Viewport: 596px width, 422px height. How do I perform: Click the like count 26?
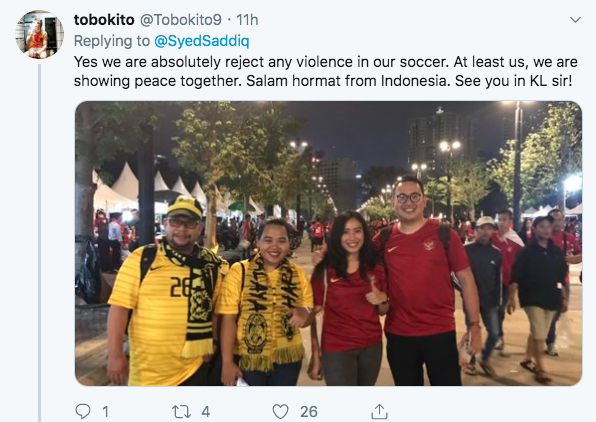(309, 412)
